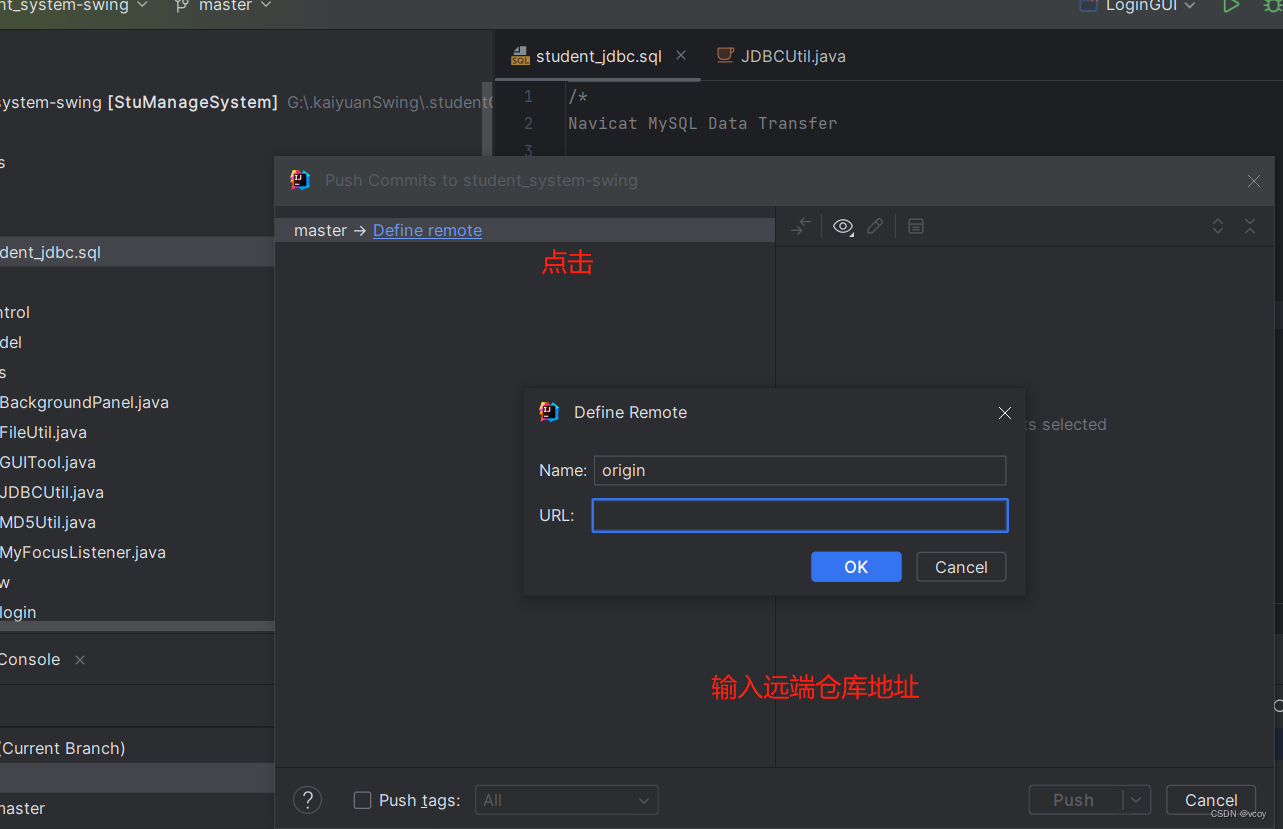
Task: Click OK in Define Remote dialog
Action: [x=856, y=567]
